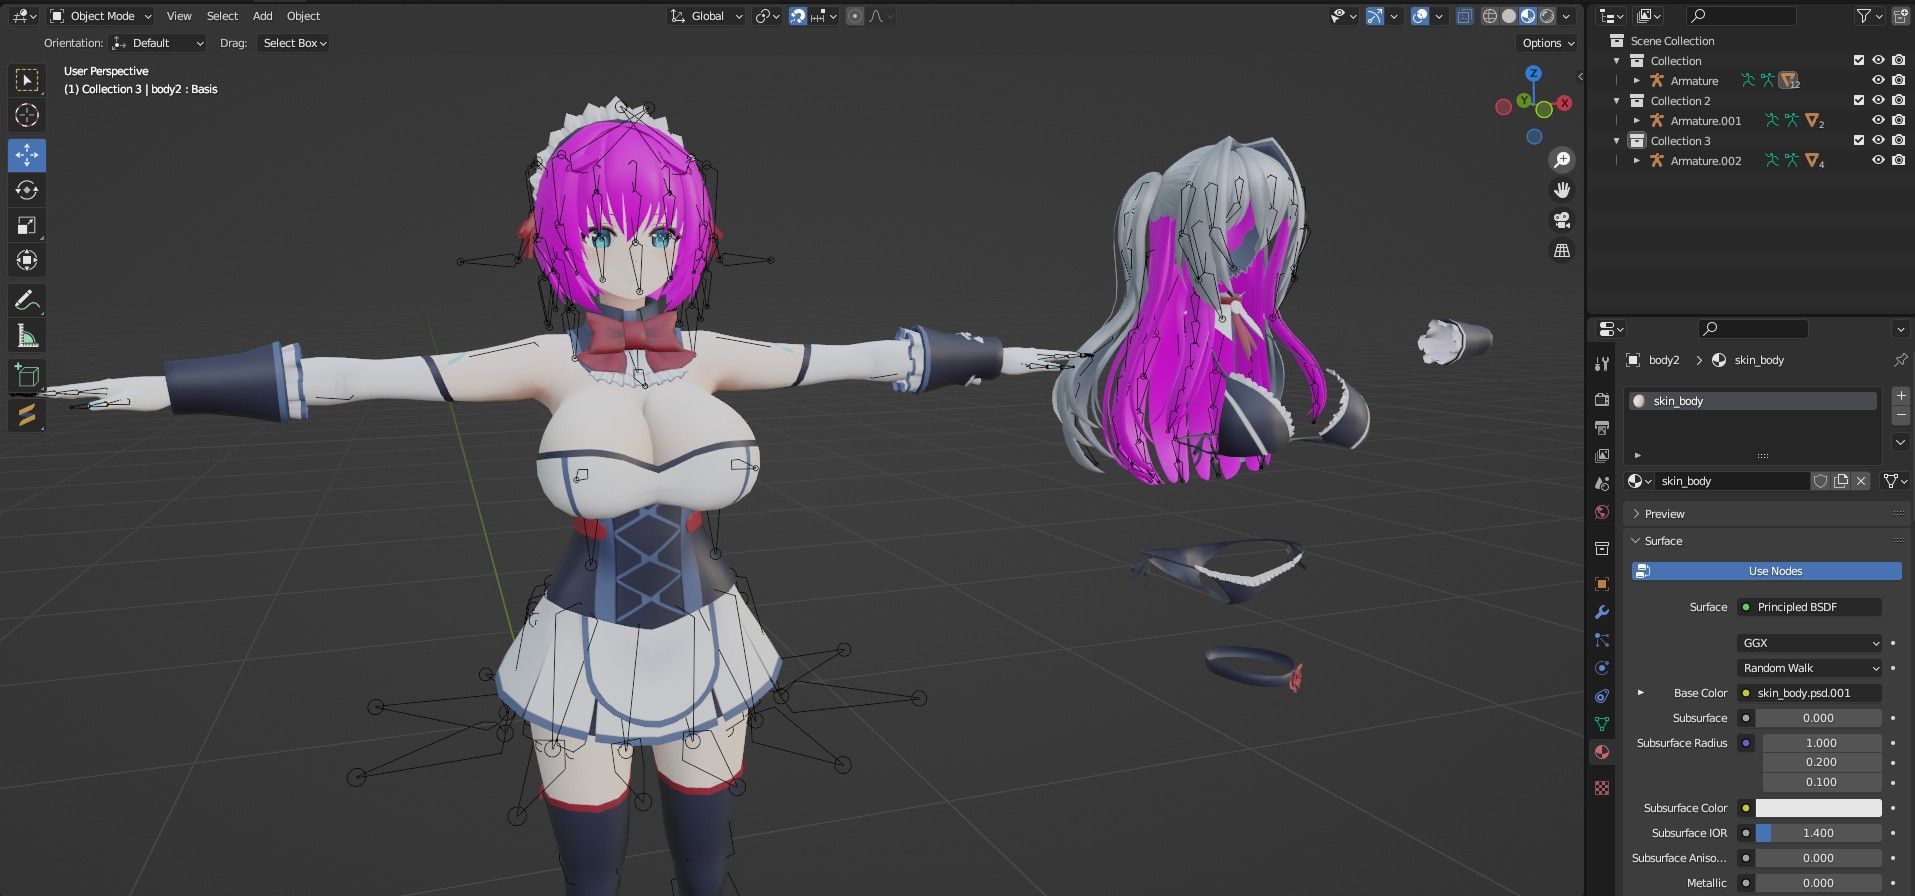
Task: Select the Cursor tool in the toolbar
Action: (27, 115)
